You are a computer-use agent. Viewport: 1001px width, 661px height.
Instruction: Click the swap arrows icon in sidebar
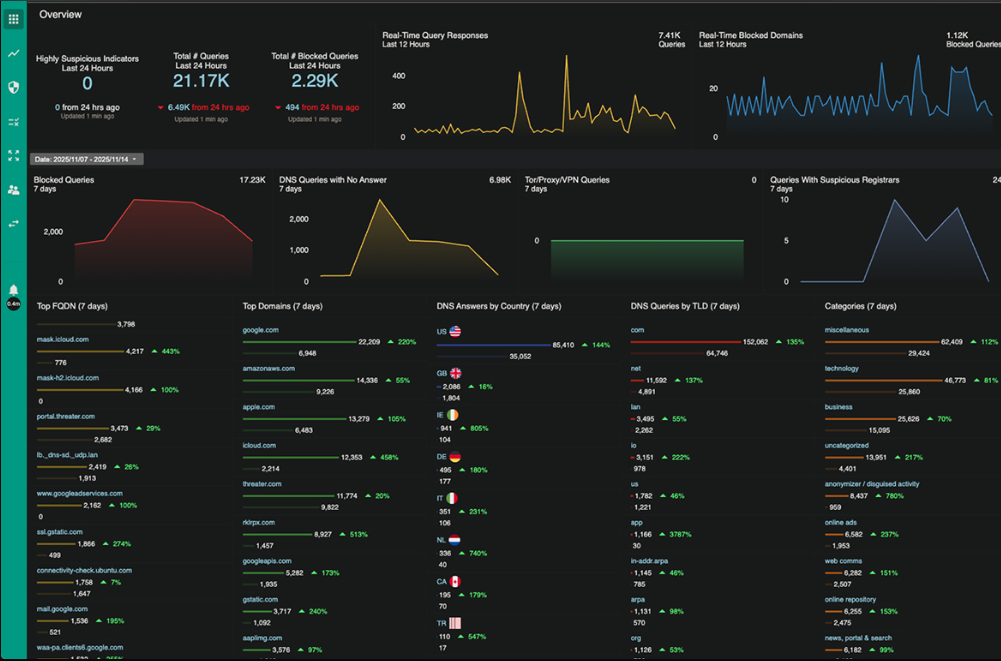pyautogui.click(x=13, y=224)
